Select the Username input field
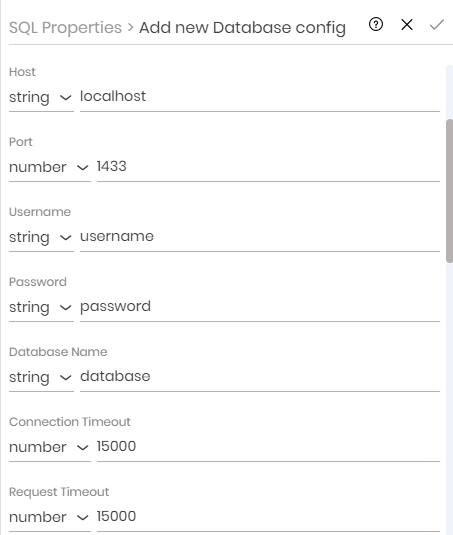453x535 pixels. 260,237
